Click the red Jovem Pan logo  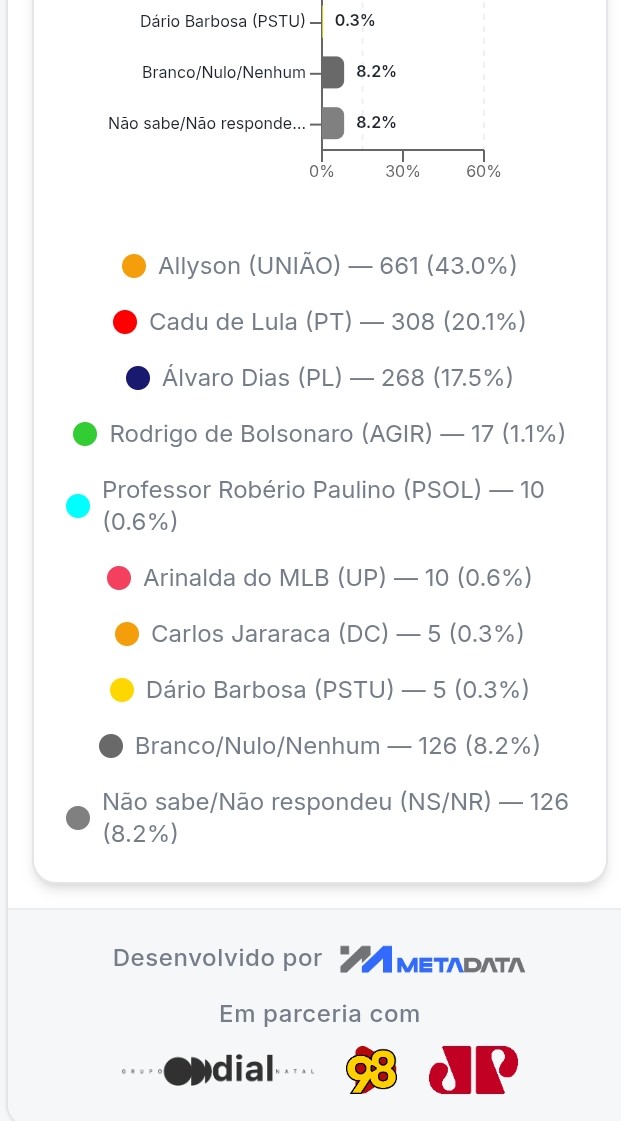pos(473,1070)
